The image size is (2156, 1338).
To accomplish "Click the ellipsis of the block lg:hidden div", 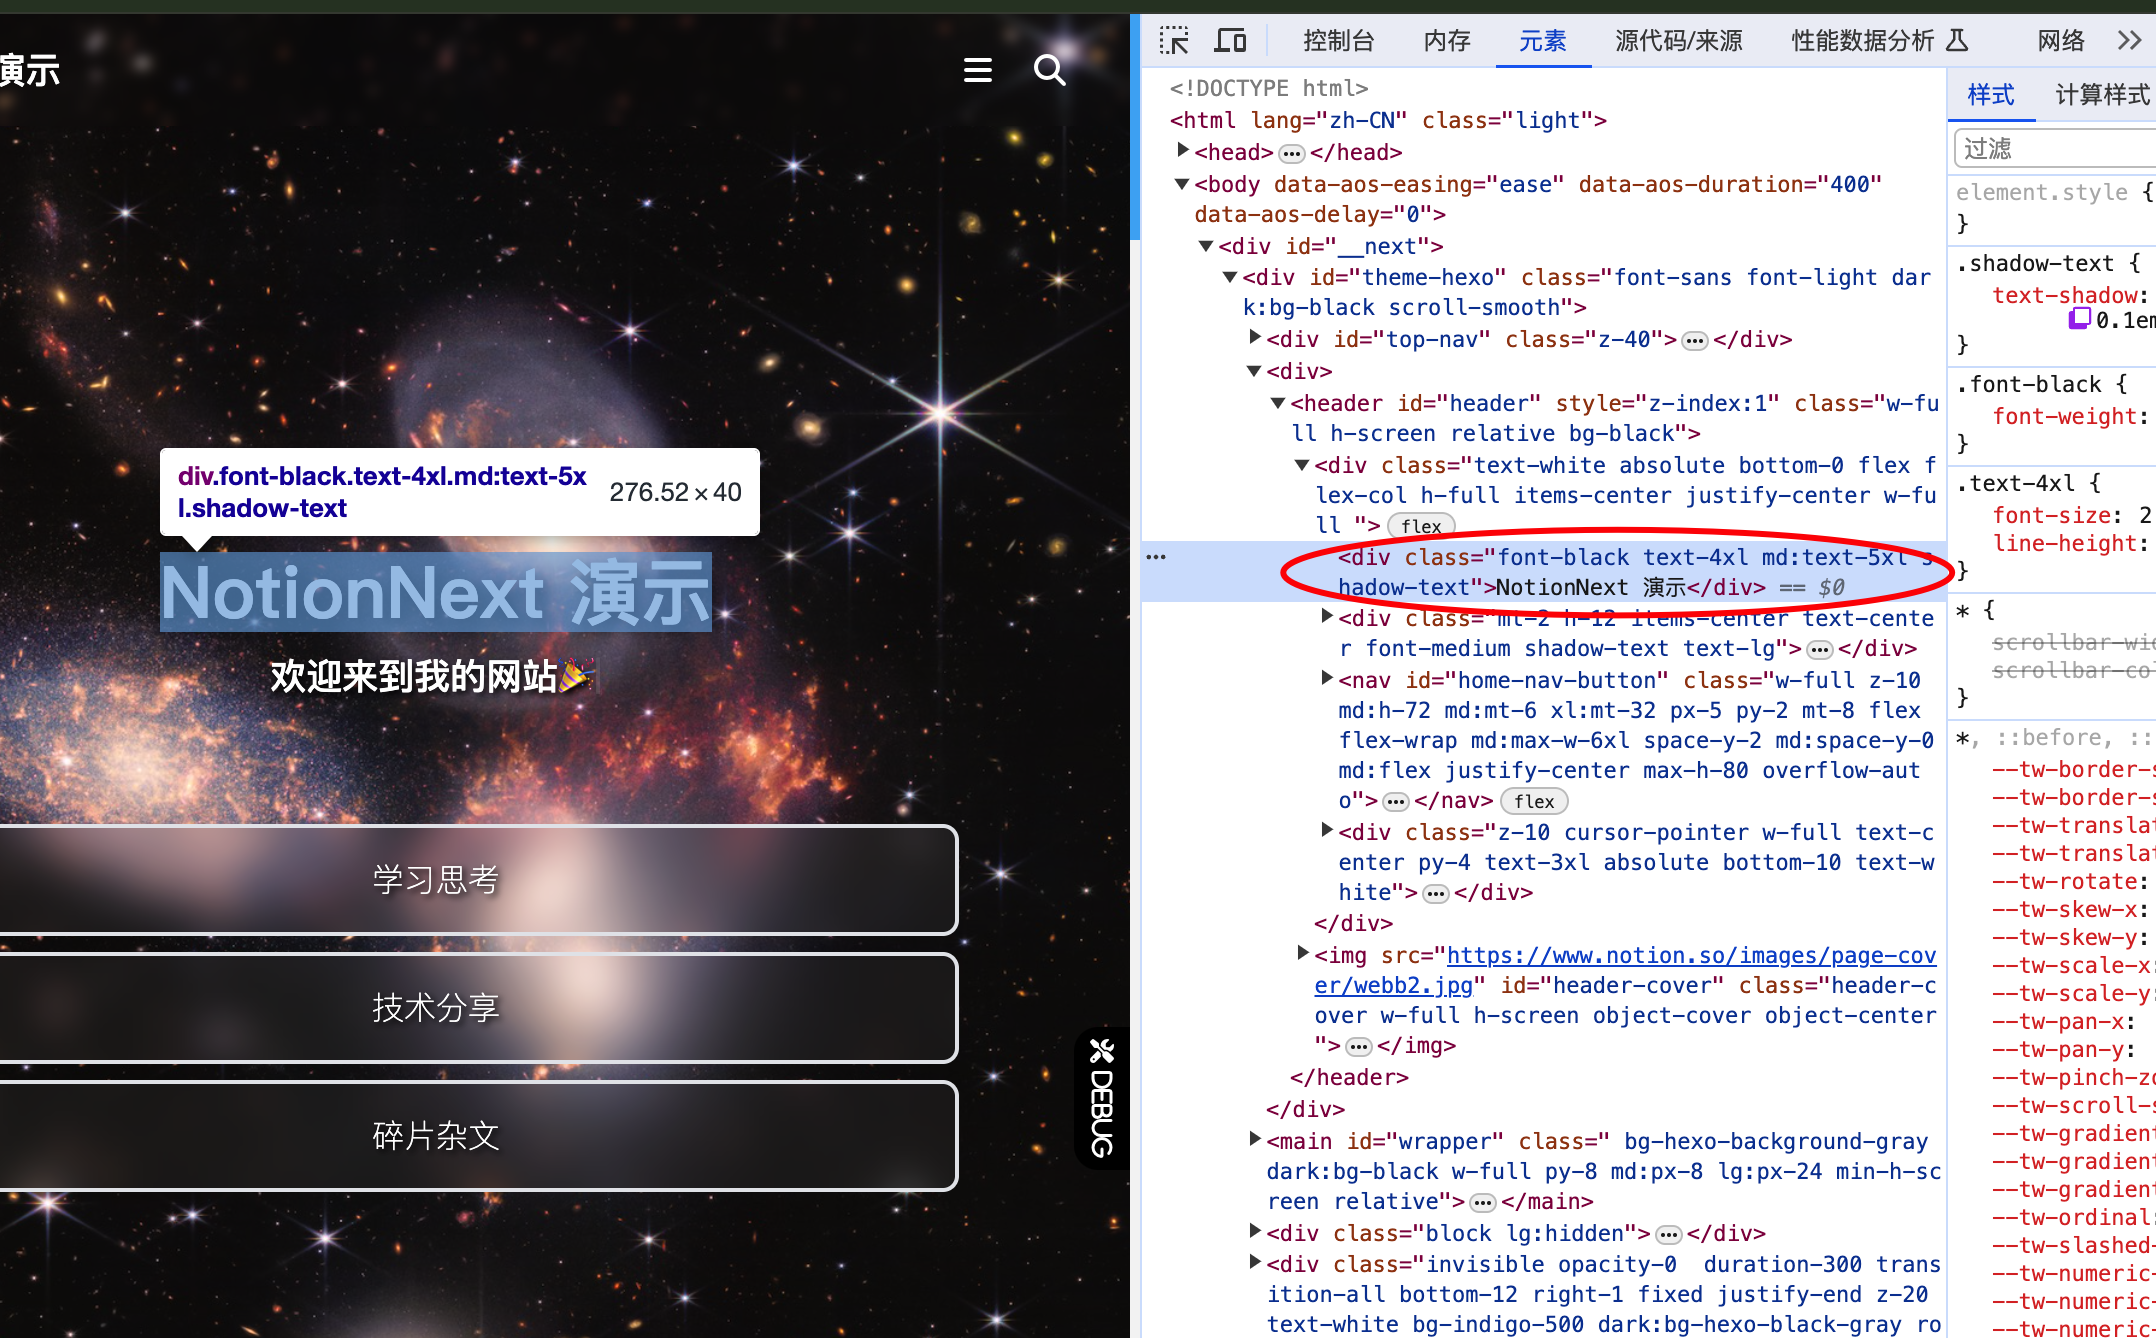I will click(x=1669, y=1235).
